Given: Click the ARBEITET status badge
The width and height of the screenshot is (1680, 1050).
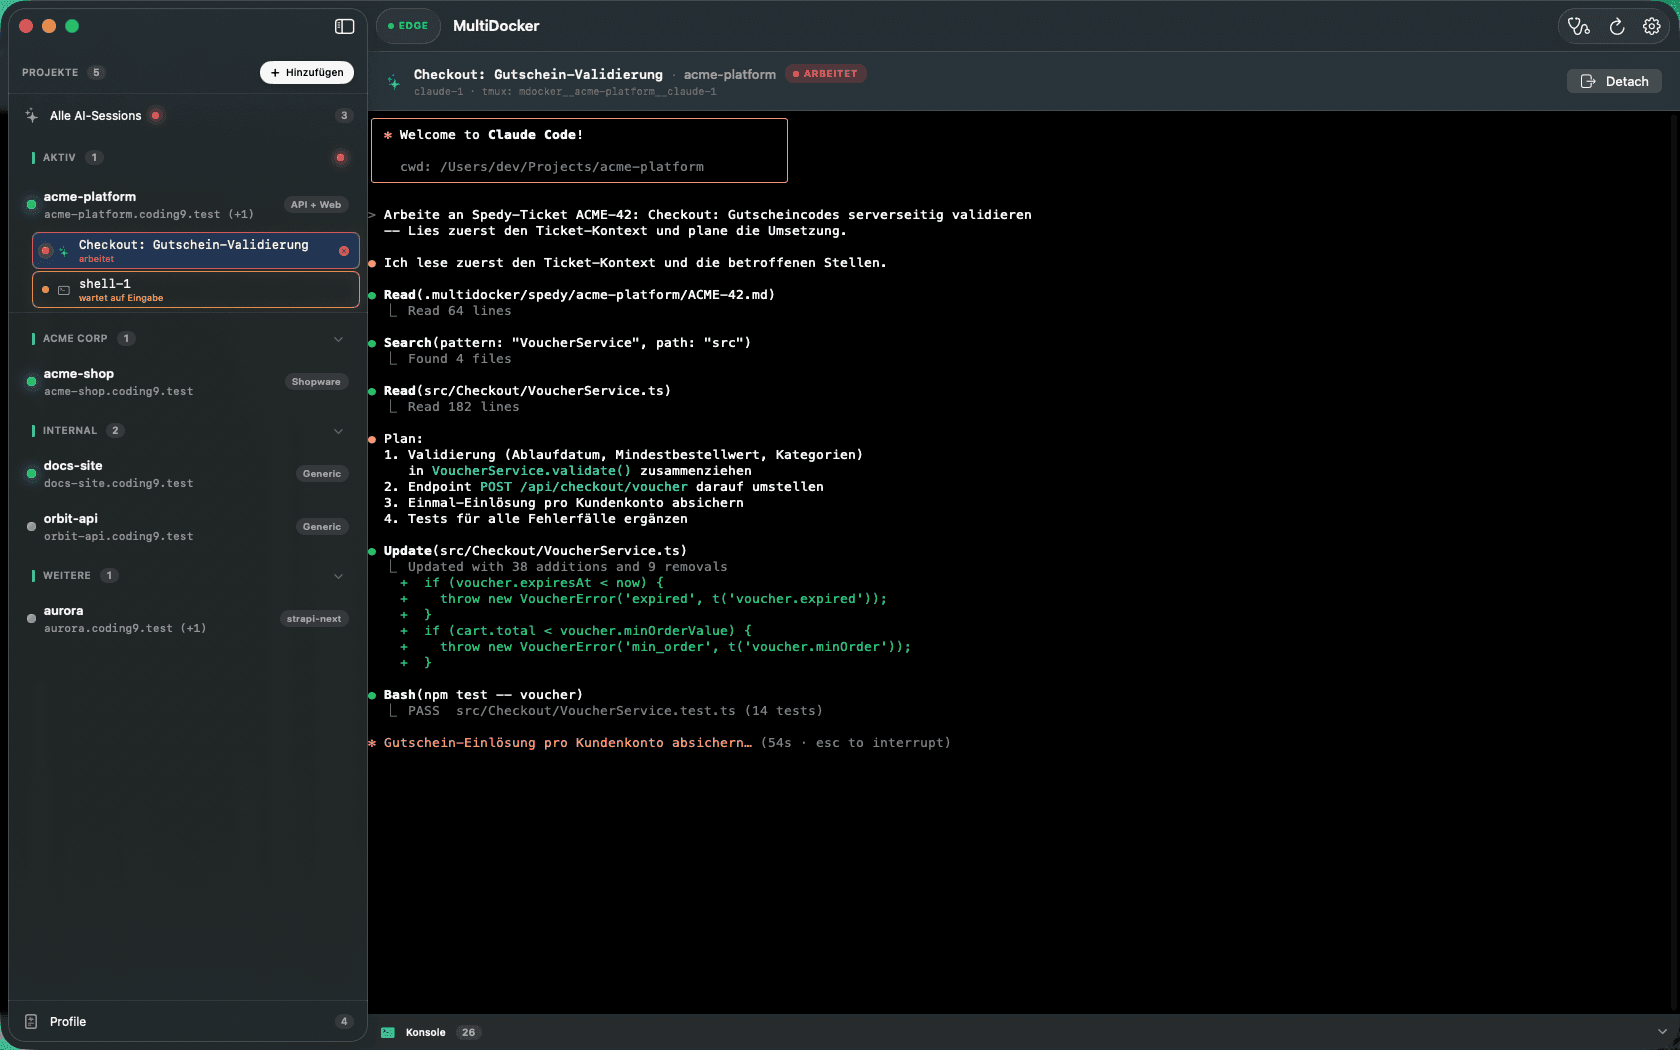Looking at the screenshot, I should pyautogui.click(x=825, y=74).
